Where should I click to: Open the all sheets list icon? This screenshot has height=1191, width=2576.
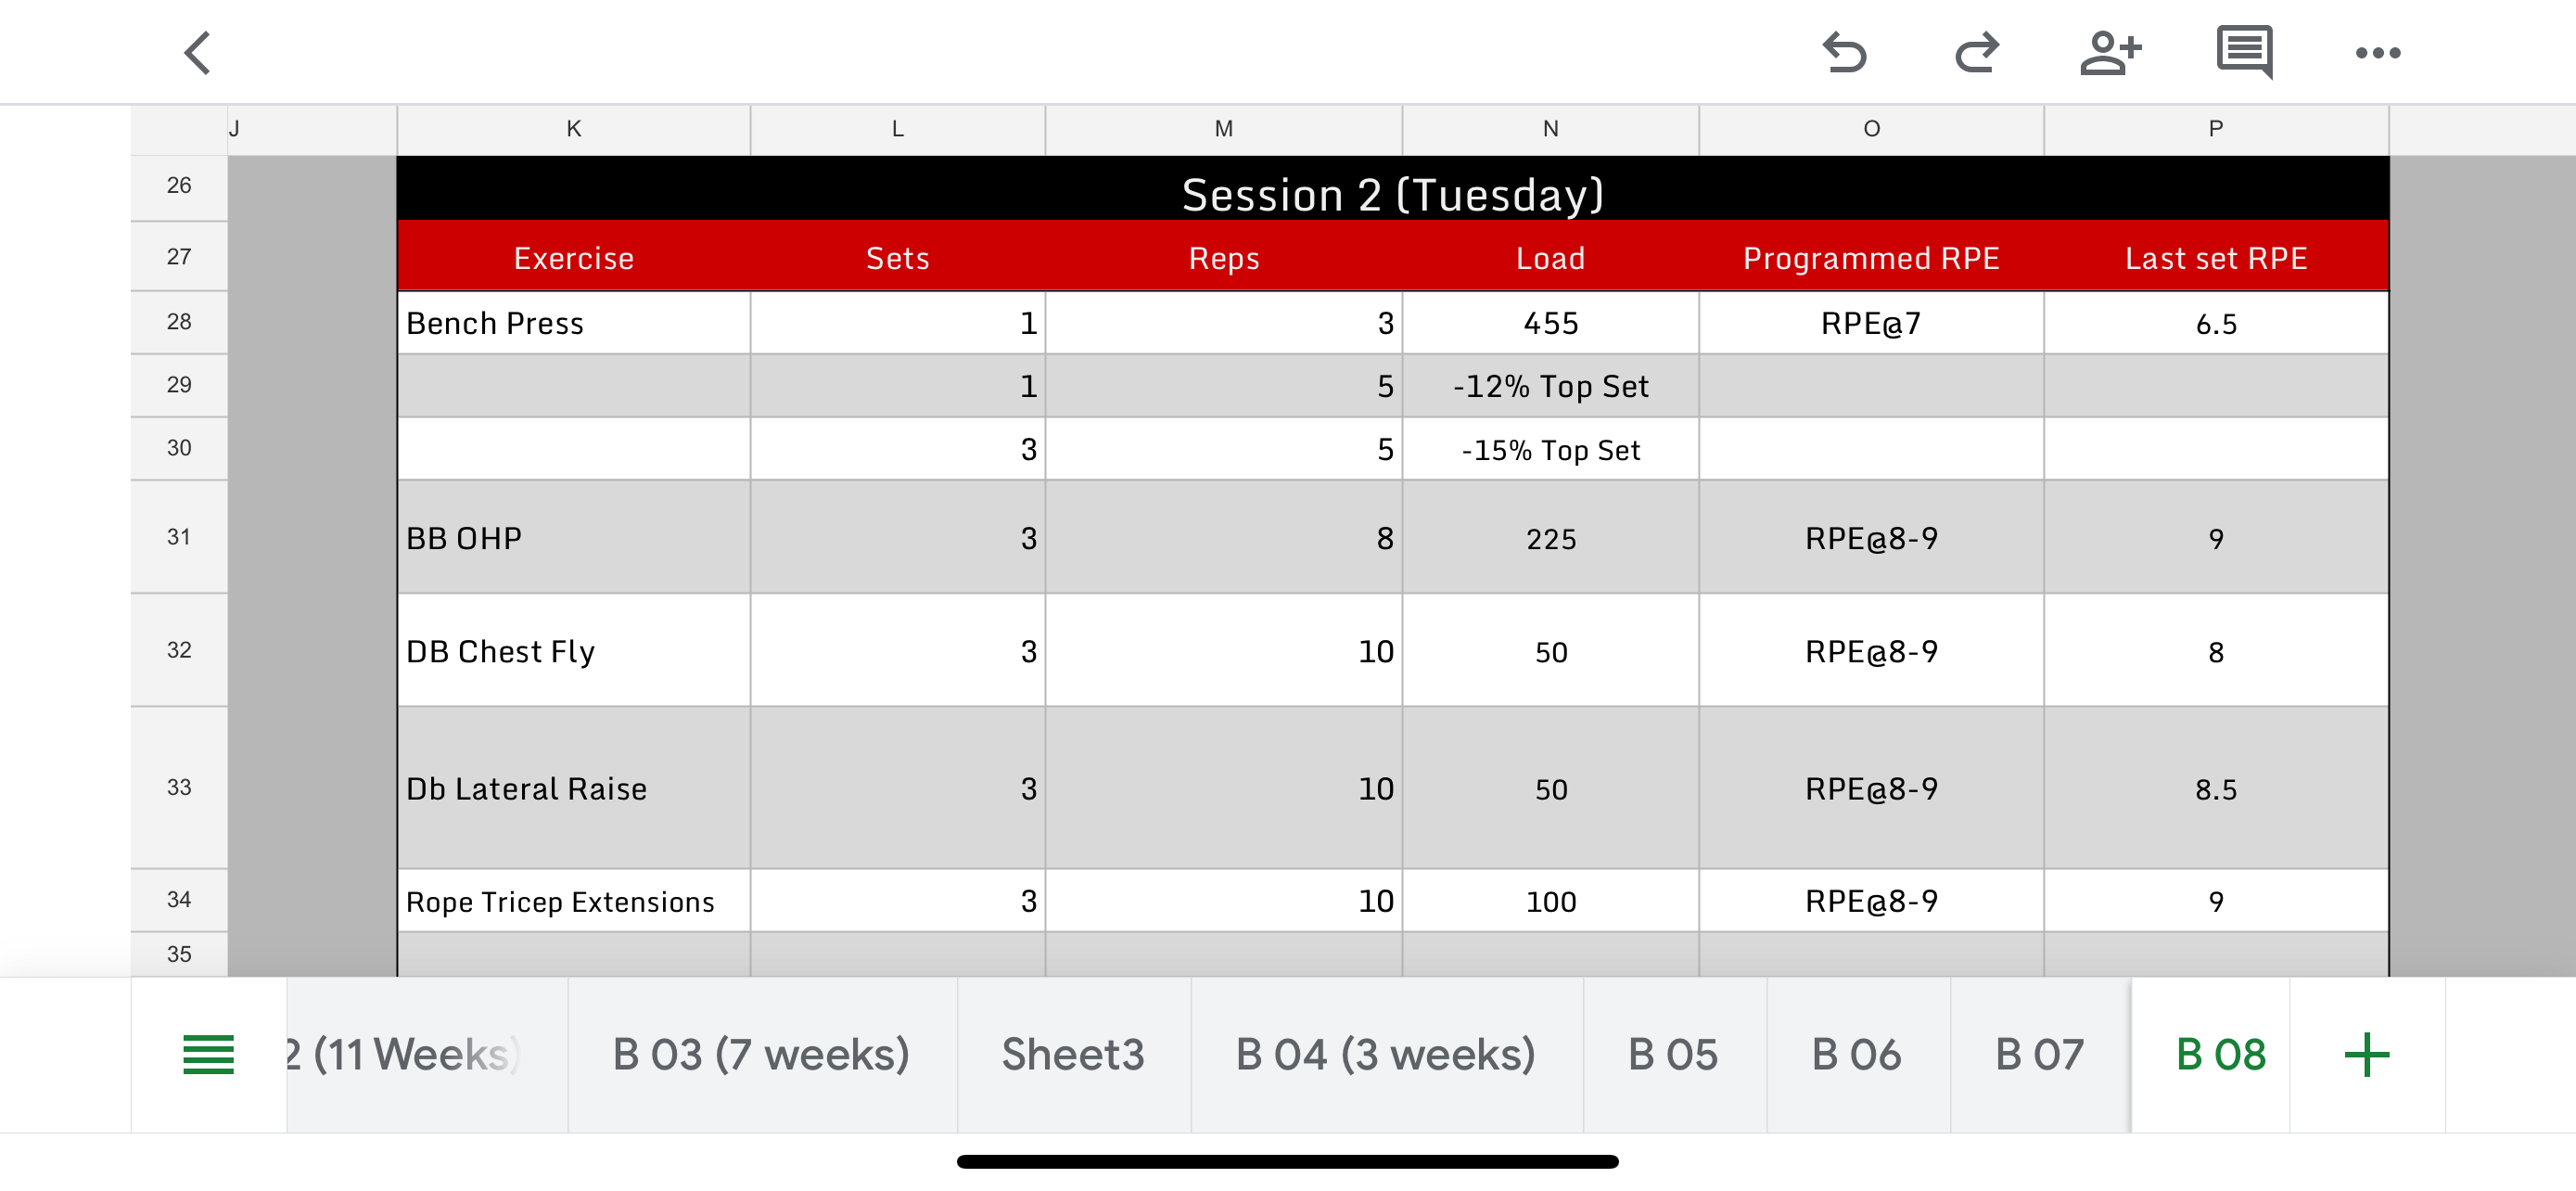tap(208, 1055)
